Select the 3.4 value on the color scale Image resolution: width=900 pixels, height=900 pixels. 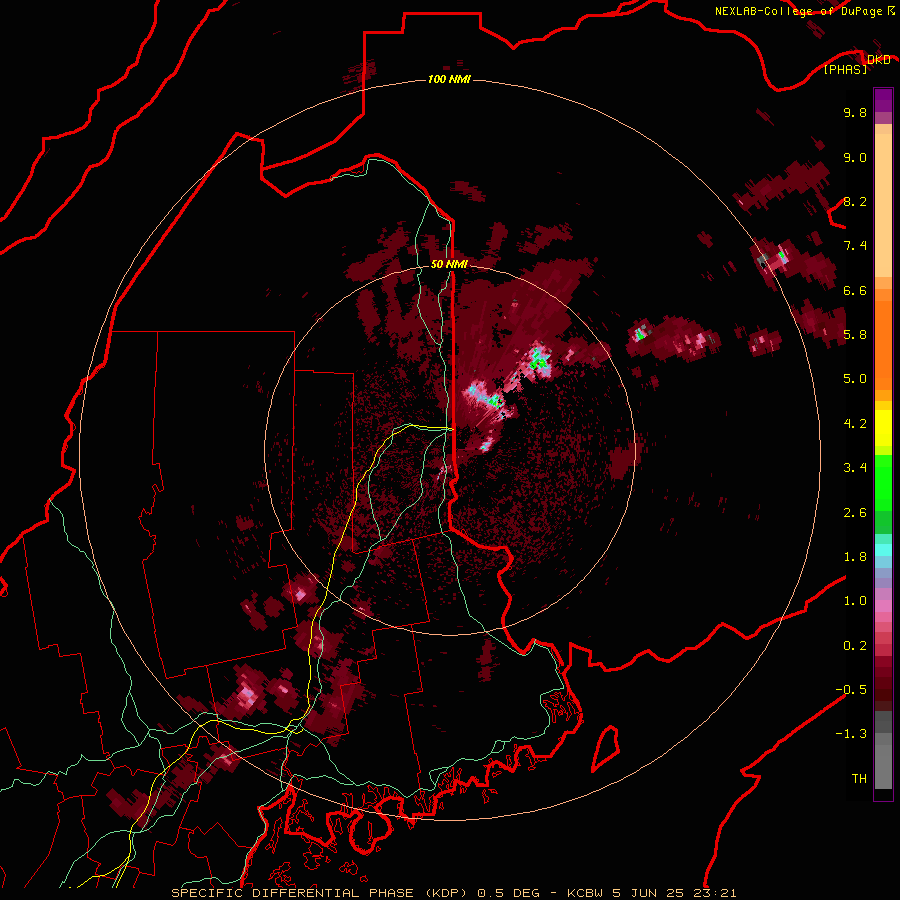coord(855,468)
